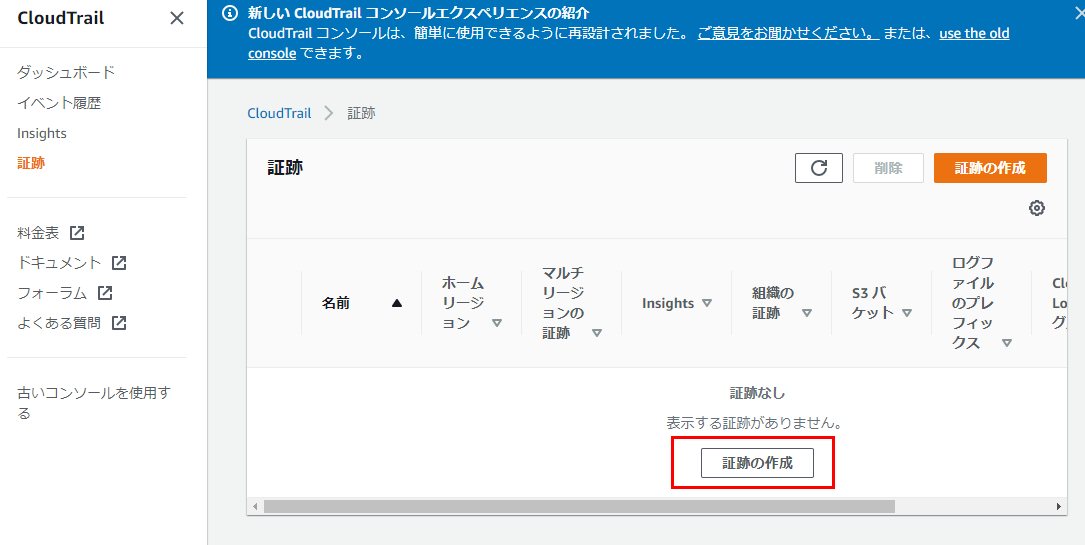1085x545 pixels.
Task: Open table preferences gear icon
Action: [1037, 208]
